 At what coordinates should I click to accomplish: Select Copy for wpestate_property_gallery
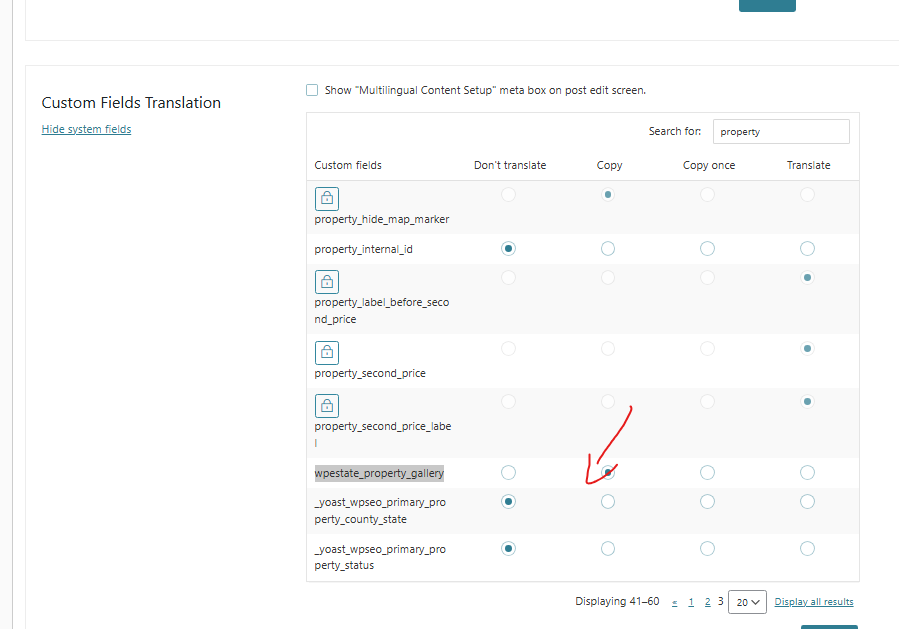608,472
